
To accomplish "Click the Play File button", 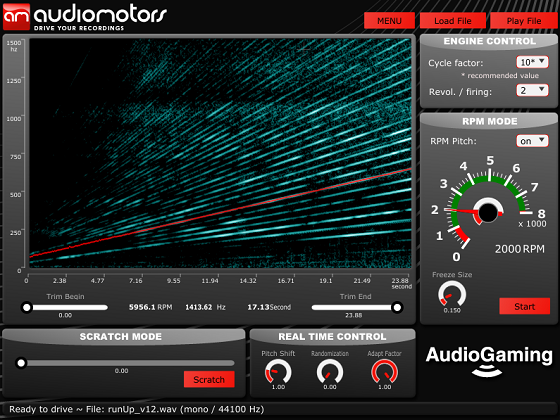I will point(524,21).
